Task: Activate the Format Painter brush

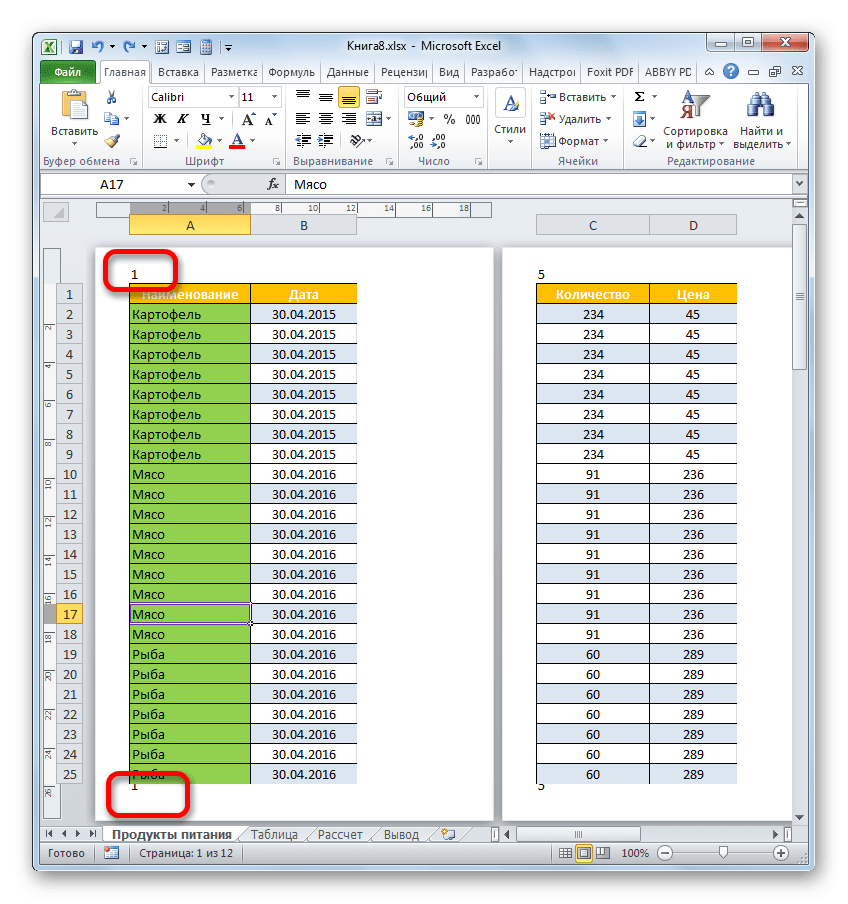Action: click(x=112, y=141)
